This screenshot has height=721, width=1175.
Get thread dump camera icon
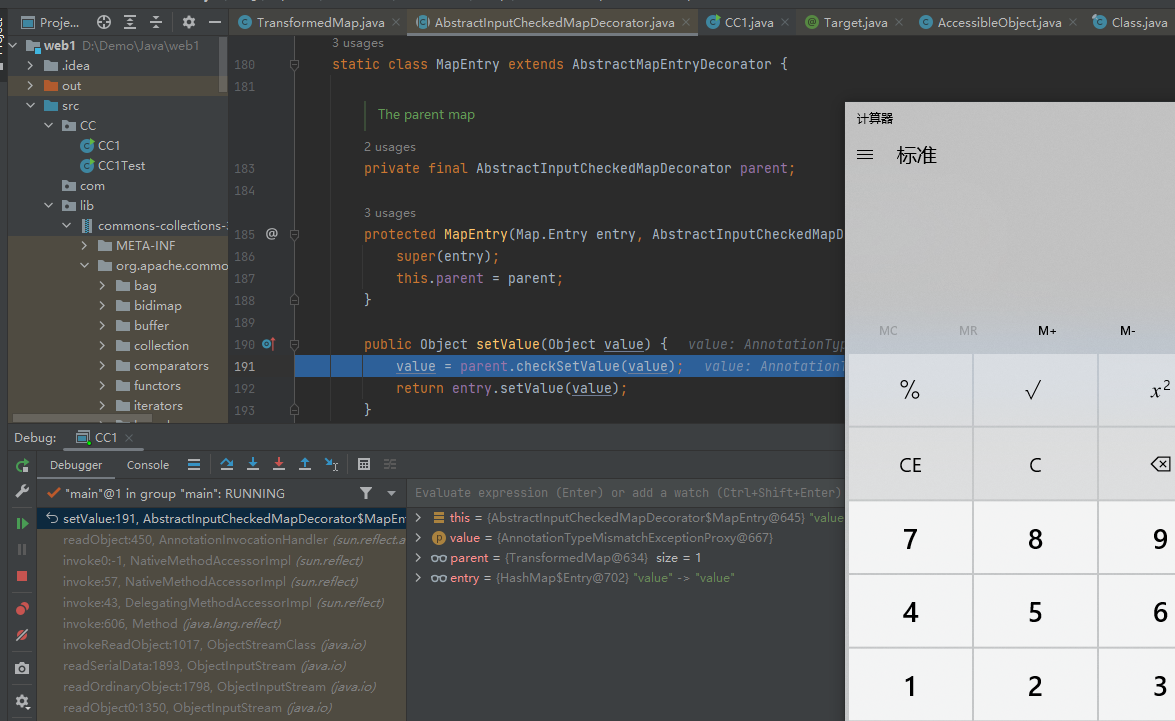[x=22, y=668]
